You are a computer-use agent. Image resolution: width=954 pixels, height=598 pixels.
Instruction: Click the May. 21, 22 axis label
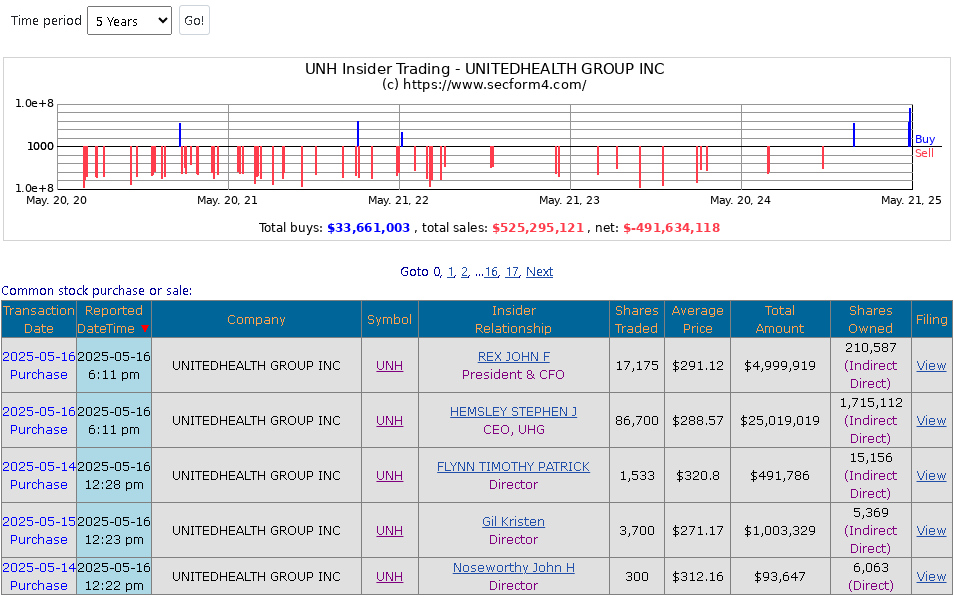398,200
